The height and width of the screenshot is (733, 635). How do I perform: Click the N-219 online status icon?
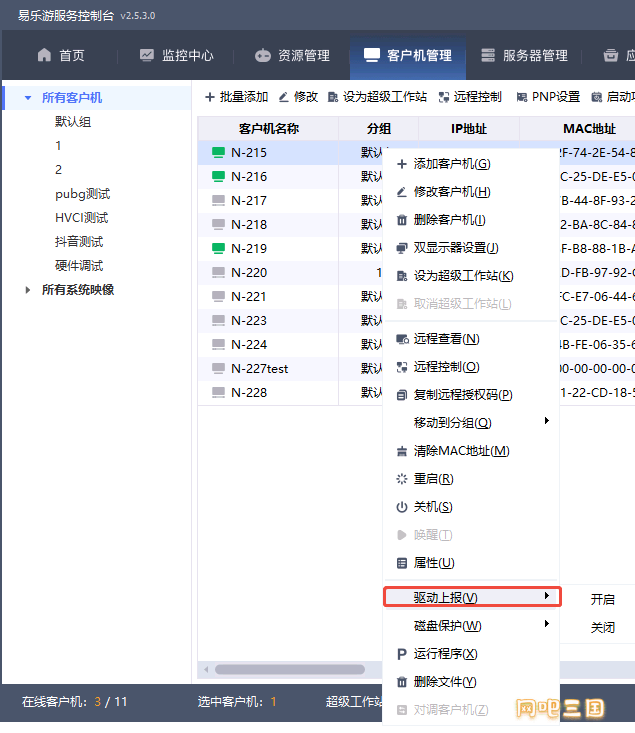pyautogui.click(x=218, y=249)
